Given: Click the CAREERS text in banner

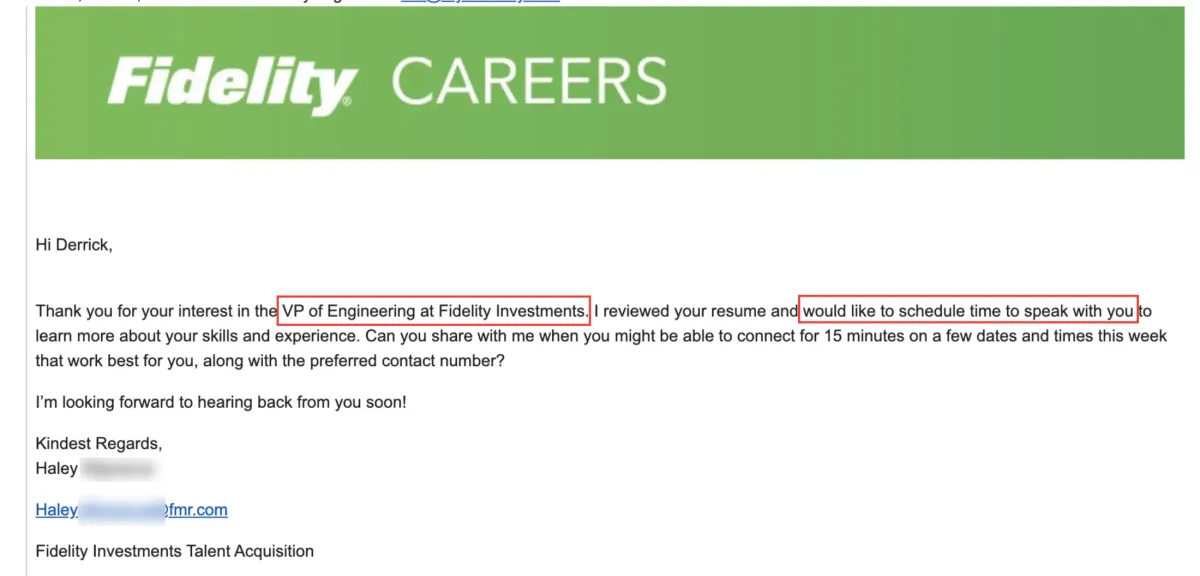Looking at the screenshot, I should pyautogui.click(x=529, y=82).
